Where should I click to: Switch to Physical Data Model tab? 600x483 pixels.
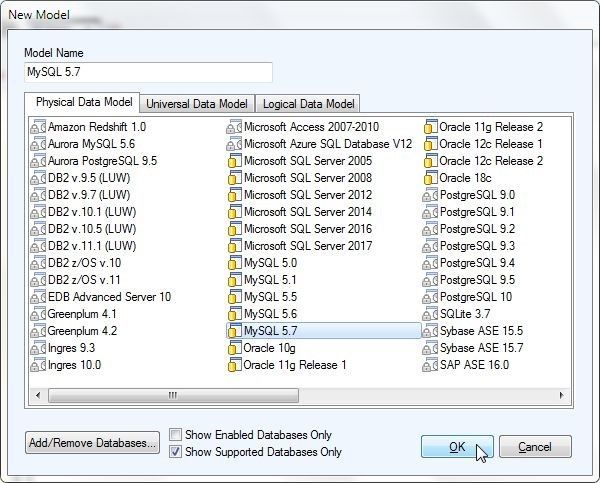coord(82,102)
